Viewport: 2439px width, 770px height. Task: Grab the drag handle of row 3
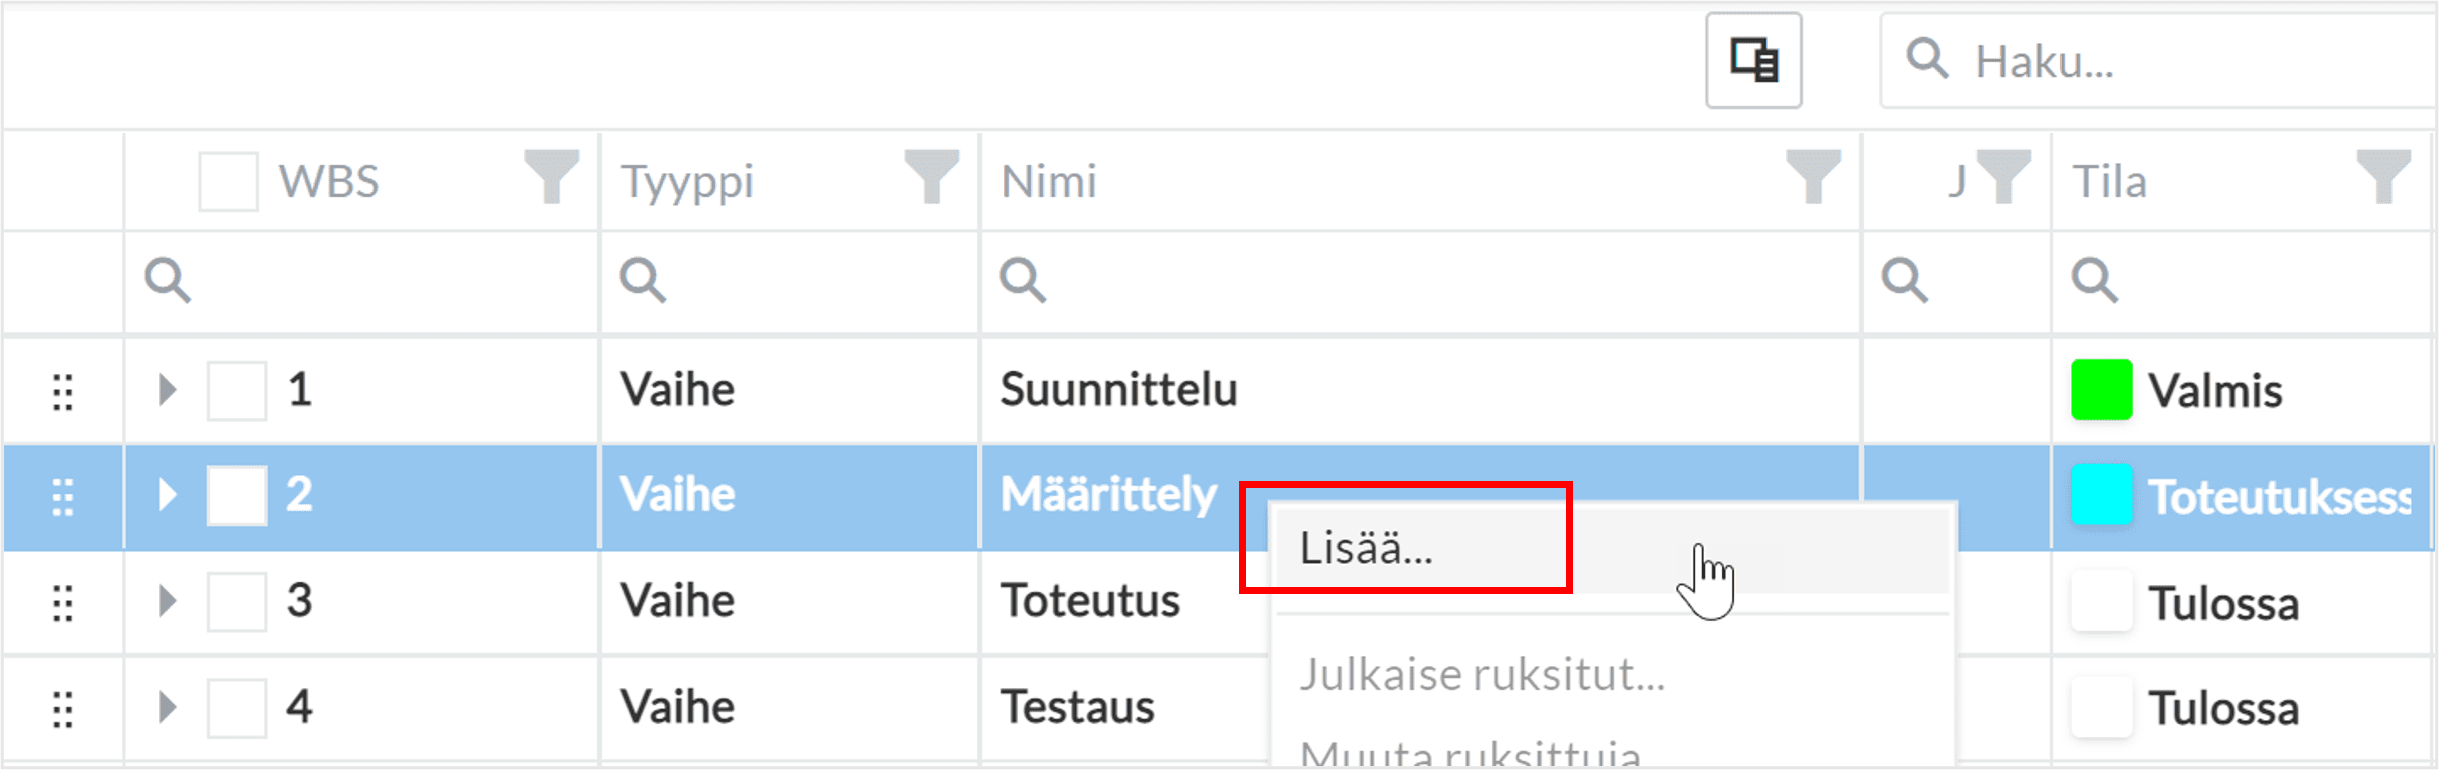63,603
